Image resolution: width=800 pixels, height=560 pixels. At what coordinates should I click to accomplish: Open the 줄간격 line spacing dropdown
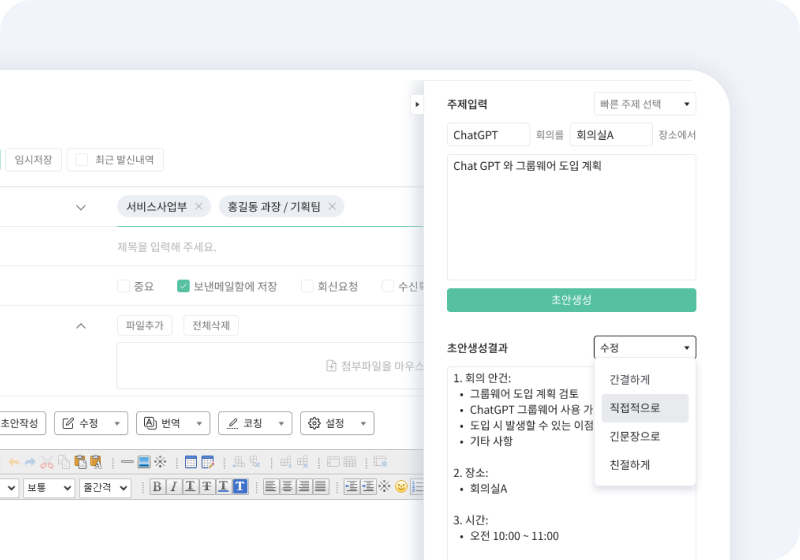coord(105,488)
